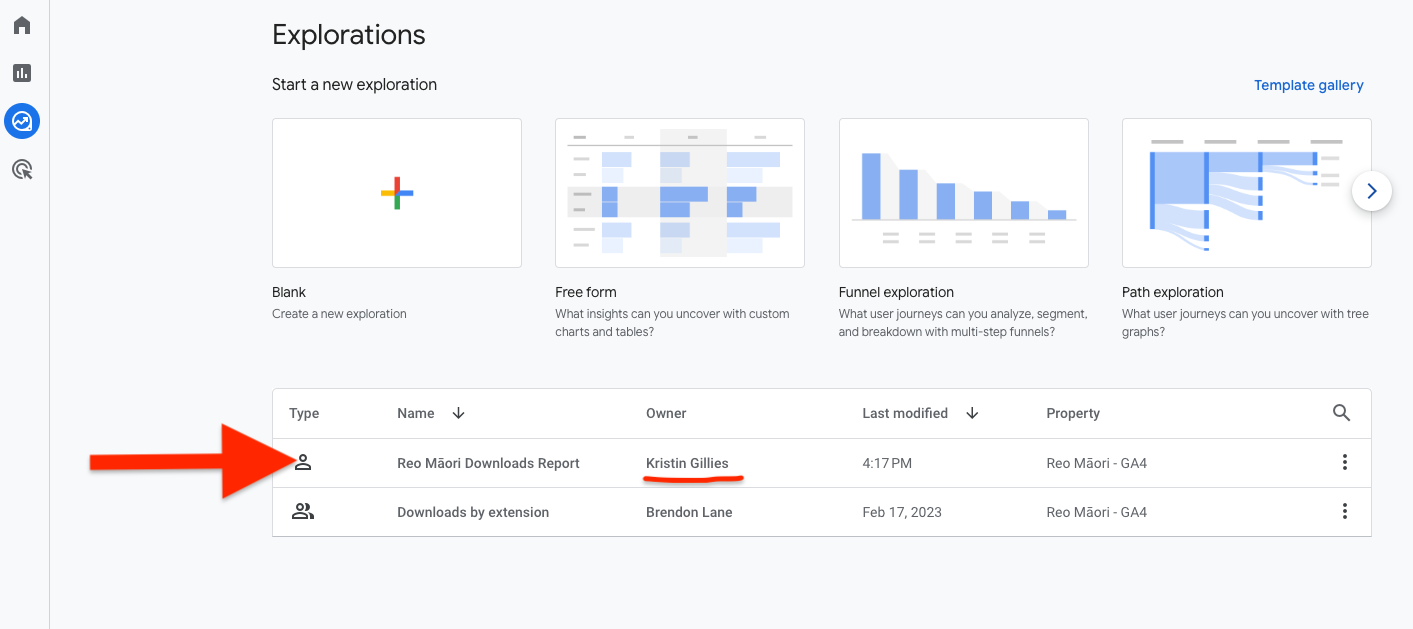The width and height of the screenshot is (1413, 629).
Task: Start a Path exploration
Action: (1246, 192)
